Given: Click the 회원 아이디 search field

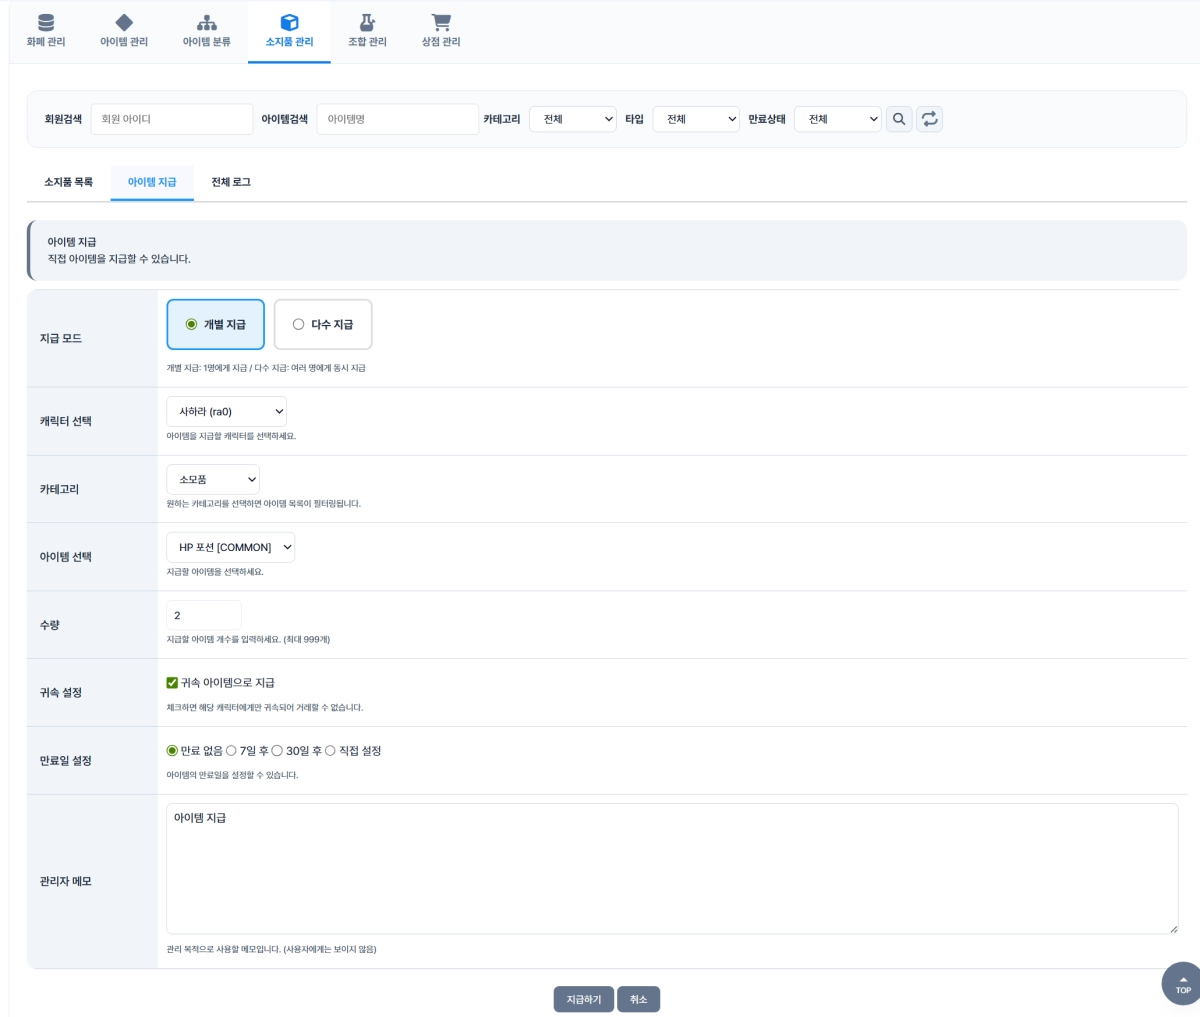Looking at the screenshot, I should [171, 119].
